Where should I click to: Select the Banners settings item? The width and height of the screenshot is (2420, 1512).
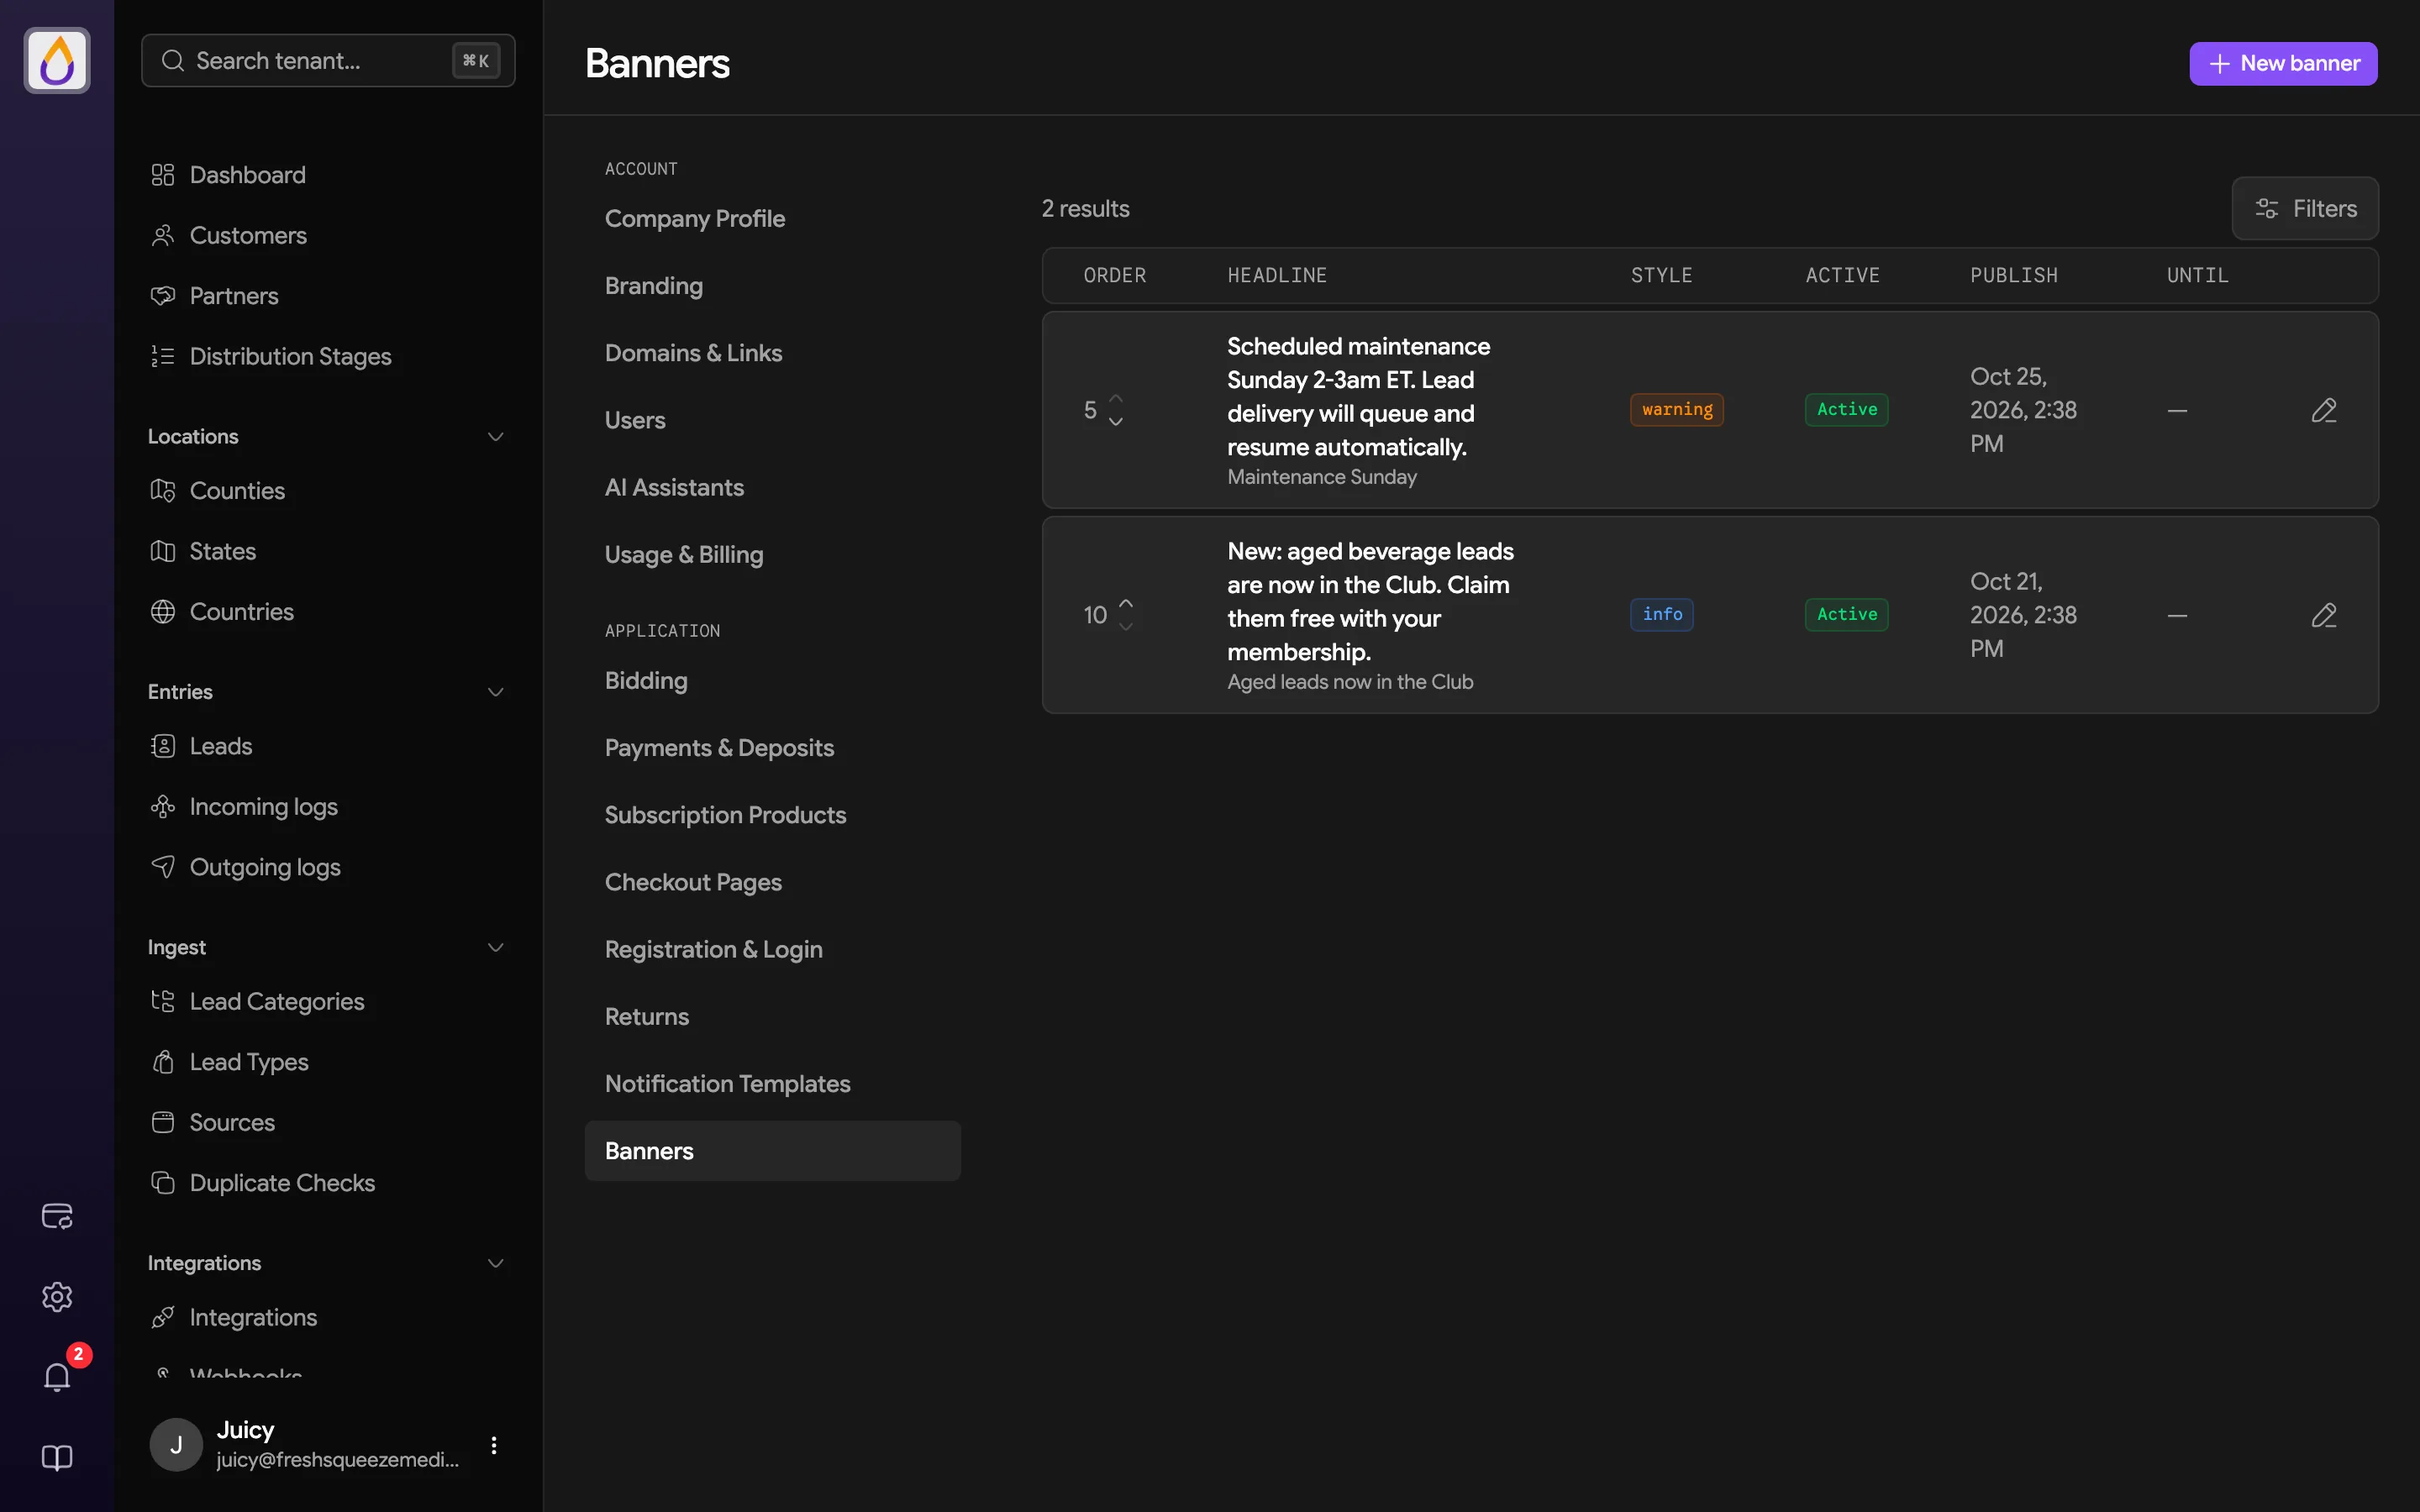pos(773,1151)
